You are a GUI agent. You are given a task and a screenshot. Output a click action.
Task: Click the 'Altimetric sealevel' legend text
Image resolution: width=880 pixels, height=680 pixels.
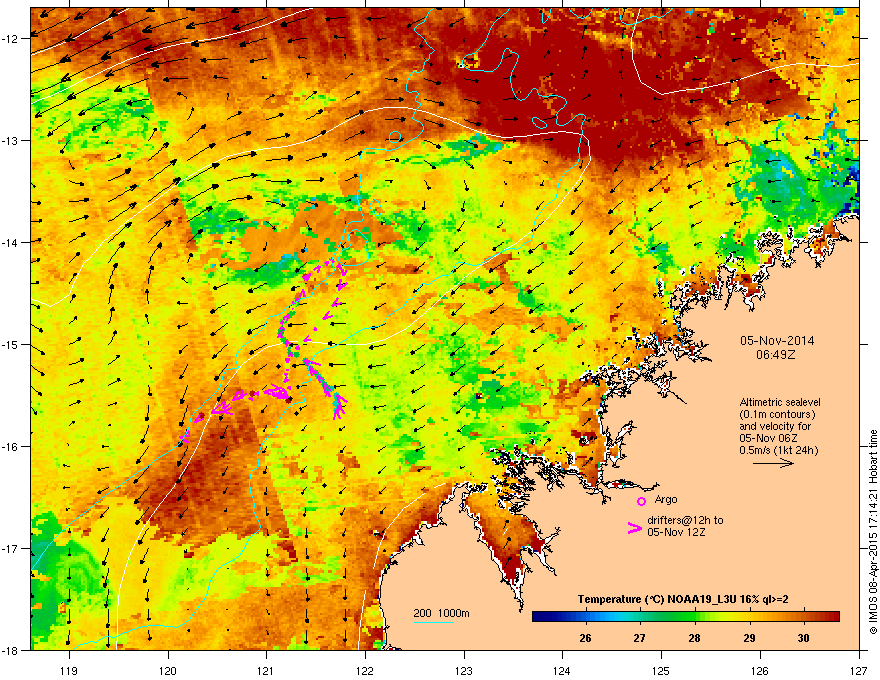[780, 402]
